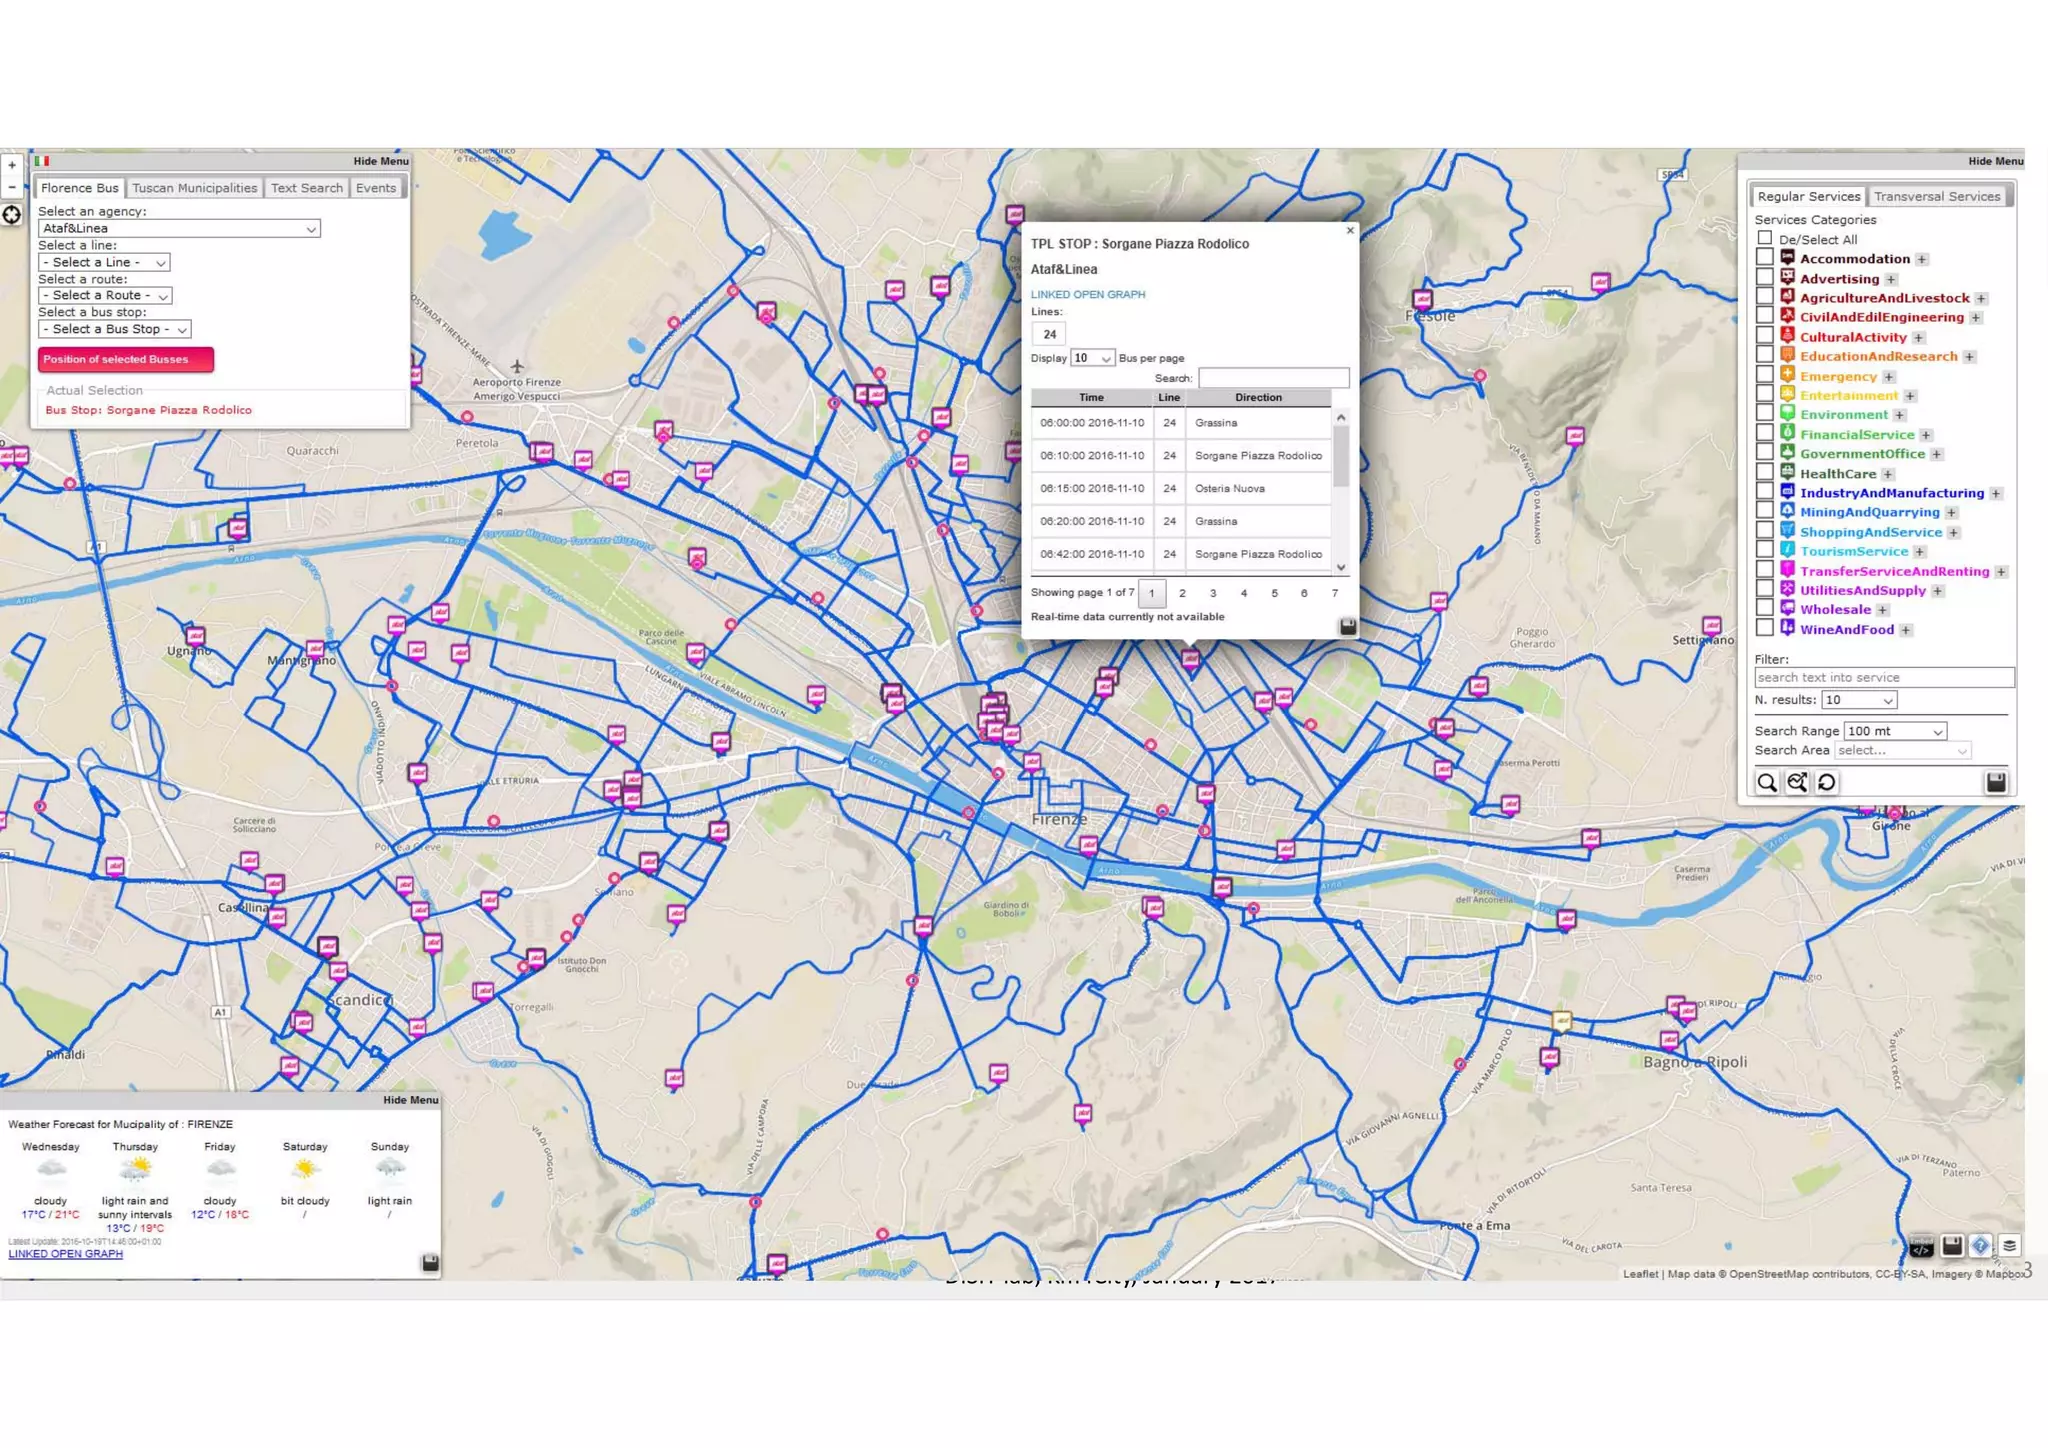The width and height of the screenshot is (2048, 1448).
Task: Open the Select a Line dropdown
Action: coord(104,262)
